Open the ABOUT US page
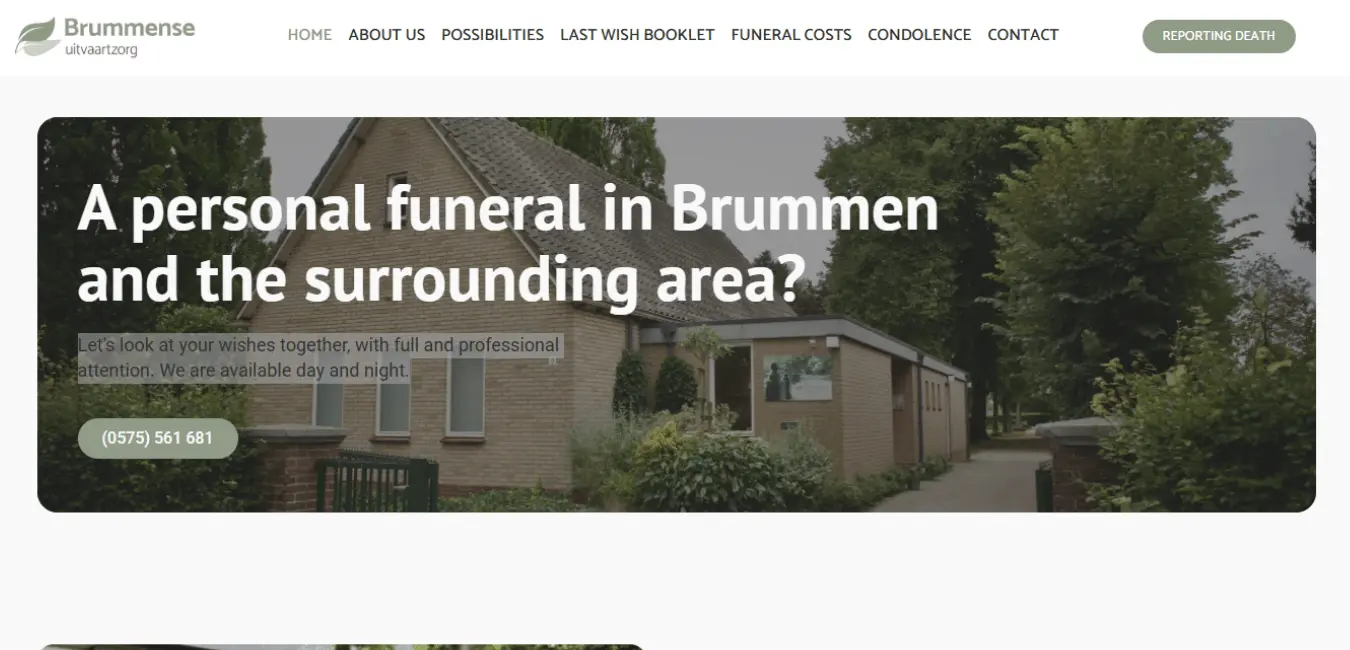The image size is (1350, 650). [387, 35]
